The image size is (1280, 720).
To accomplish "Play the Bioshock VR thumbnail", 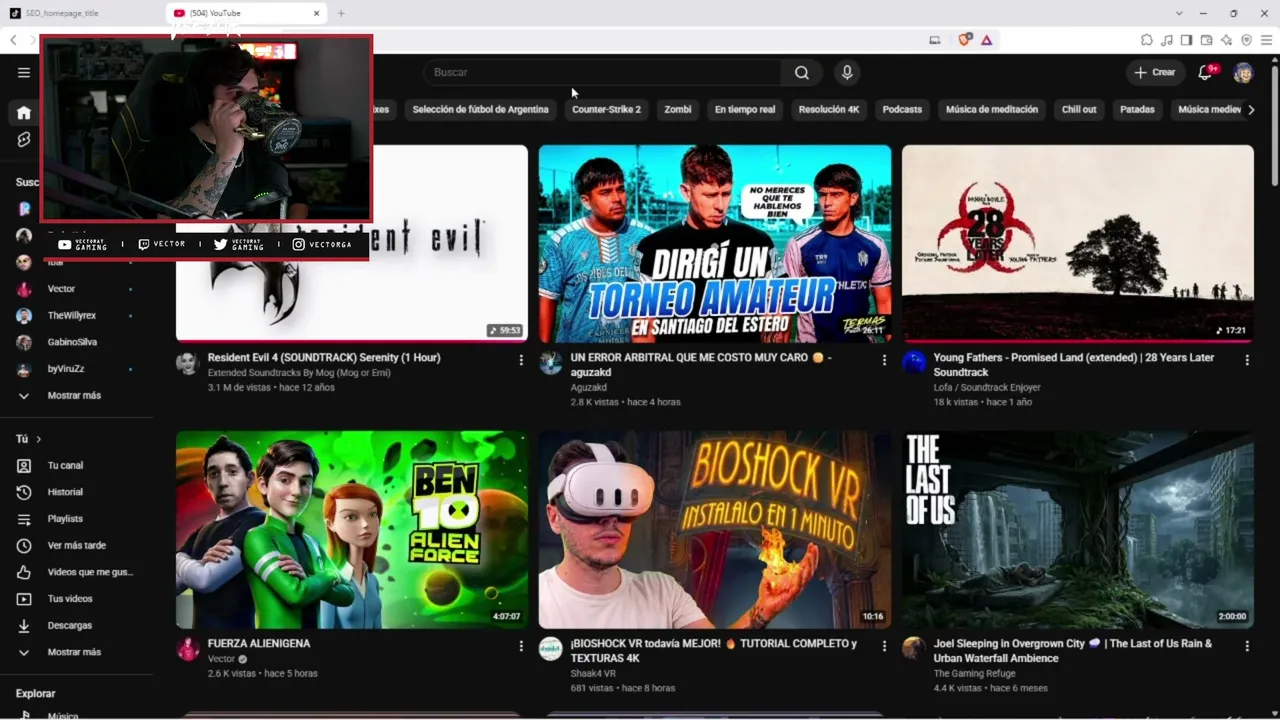I will pos(715,530).
